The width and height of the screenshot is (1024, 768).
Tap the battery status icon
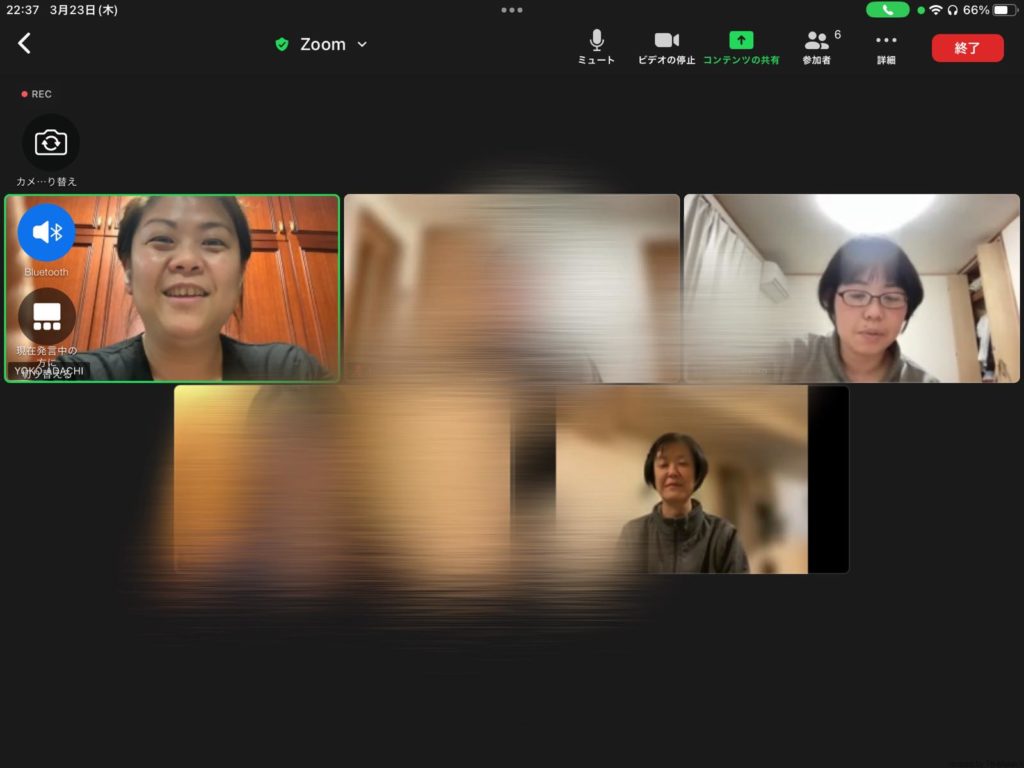pos(1004,10)
